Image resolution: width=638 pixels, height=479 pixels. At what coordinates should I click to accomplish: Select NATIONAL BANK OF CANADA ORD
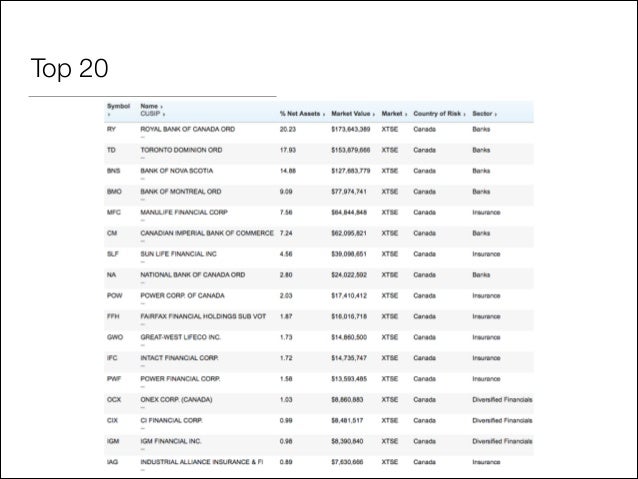192,275
